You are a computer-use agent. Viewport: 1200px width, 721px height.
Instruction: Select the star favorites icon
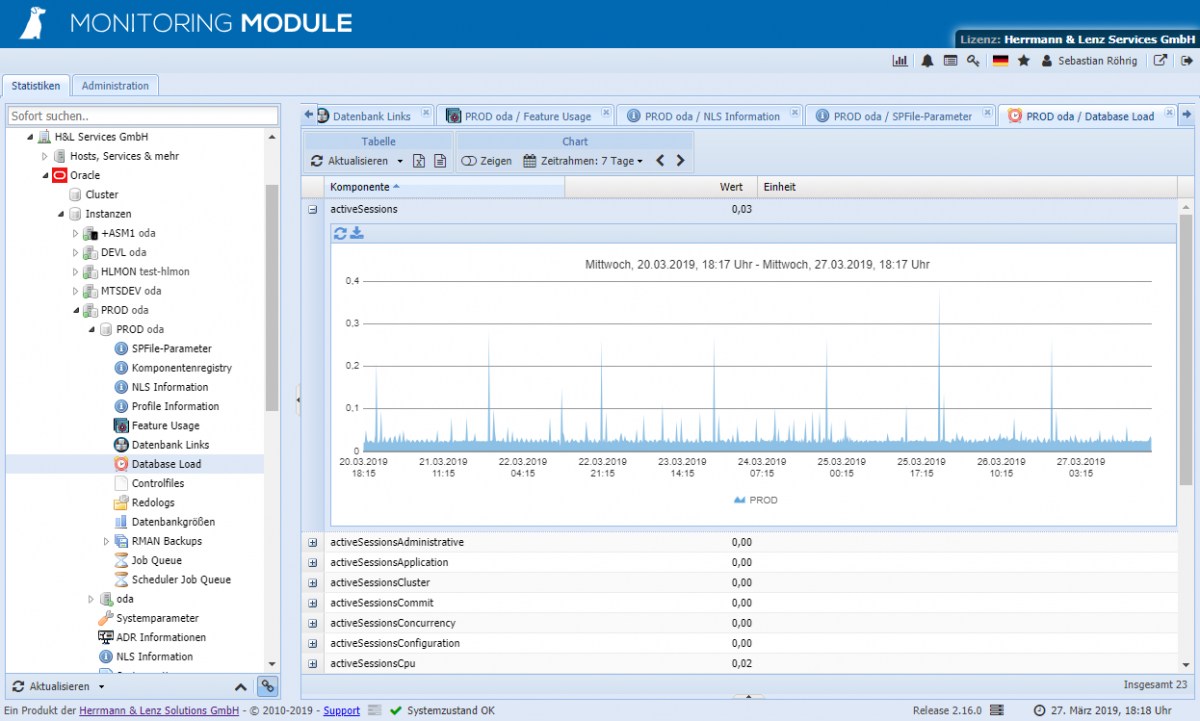pos(1021,60)
